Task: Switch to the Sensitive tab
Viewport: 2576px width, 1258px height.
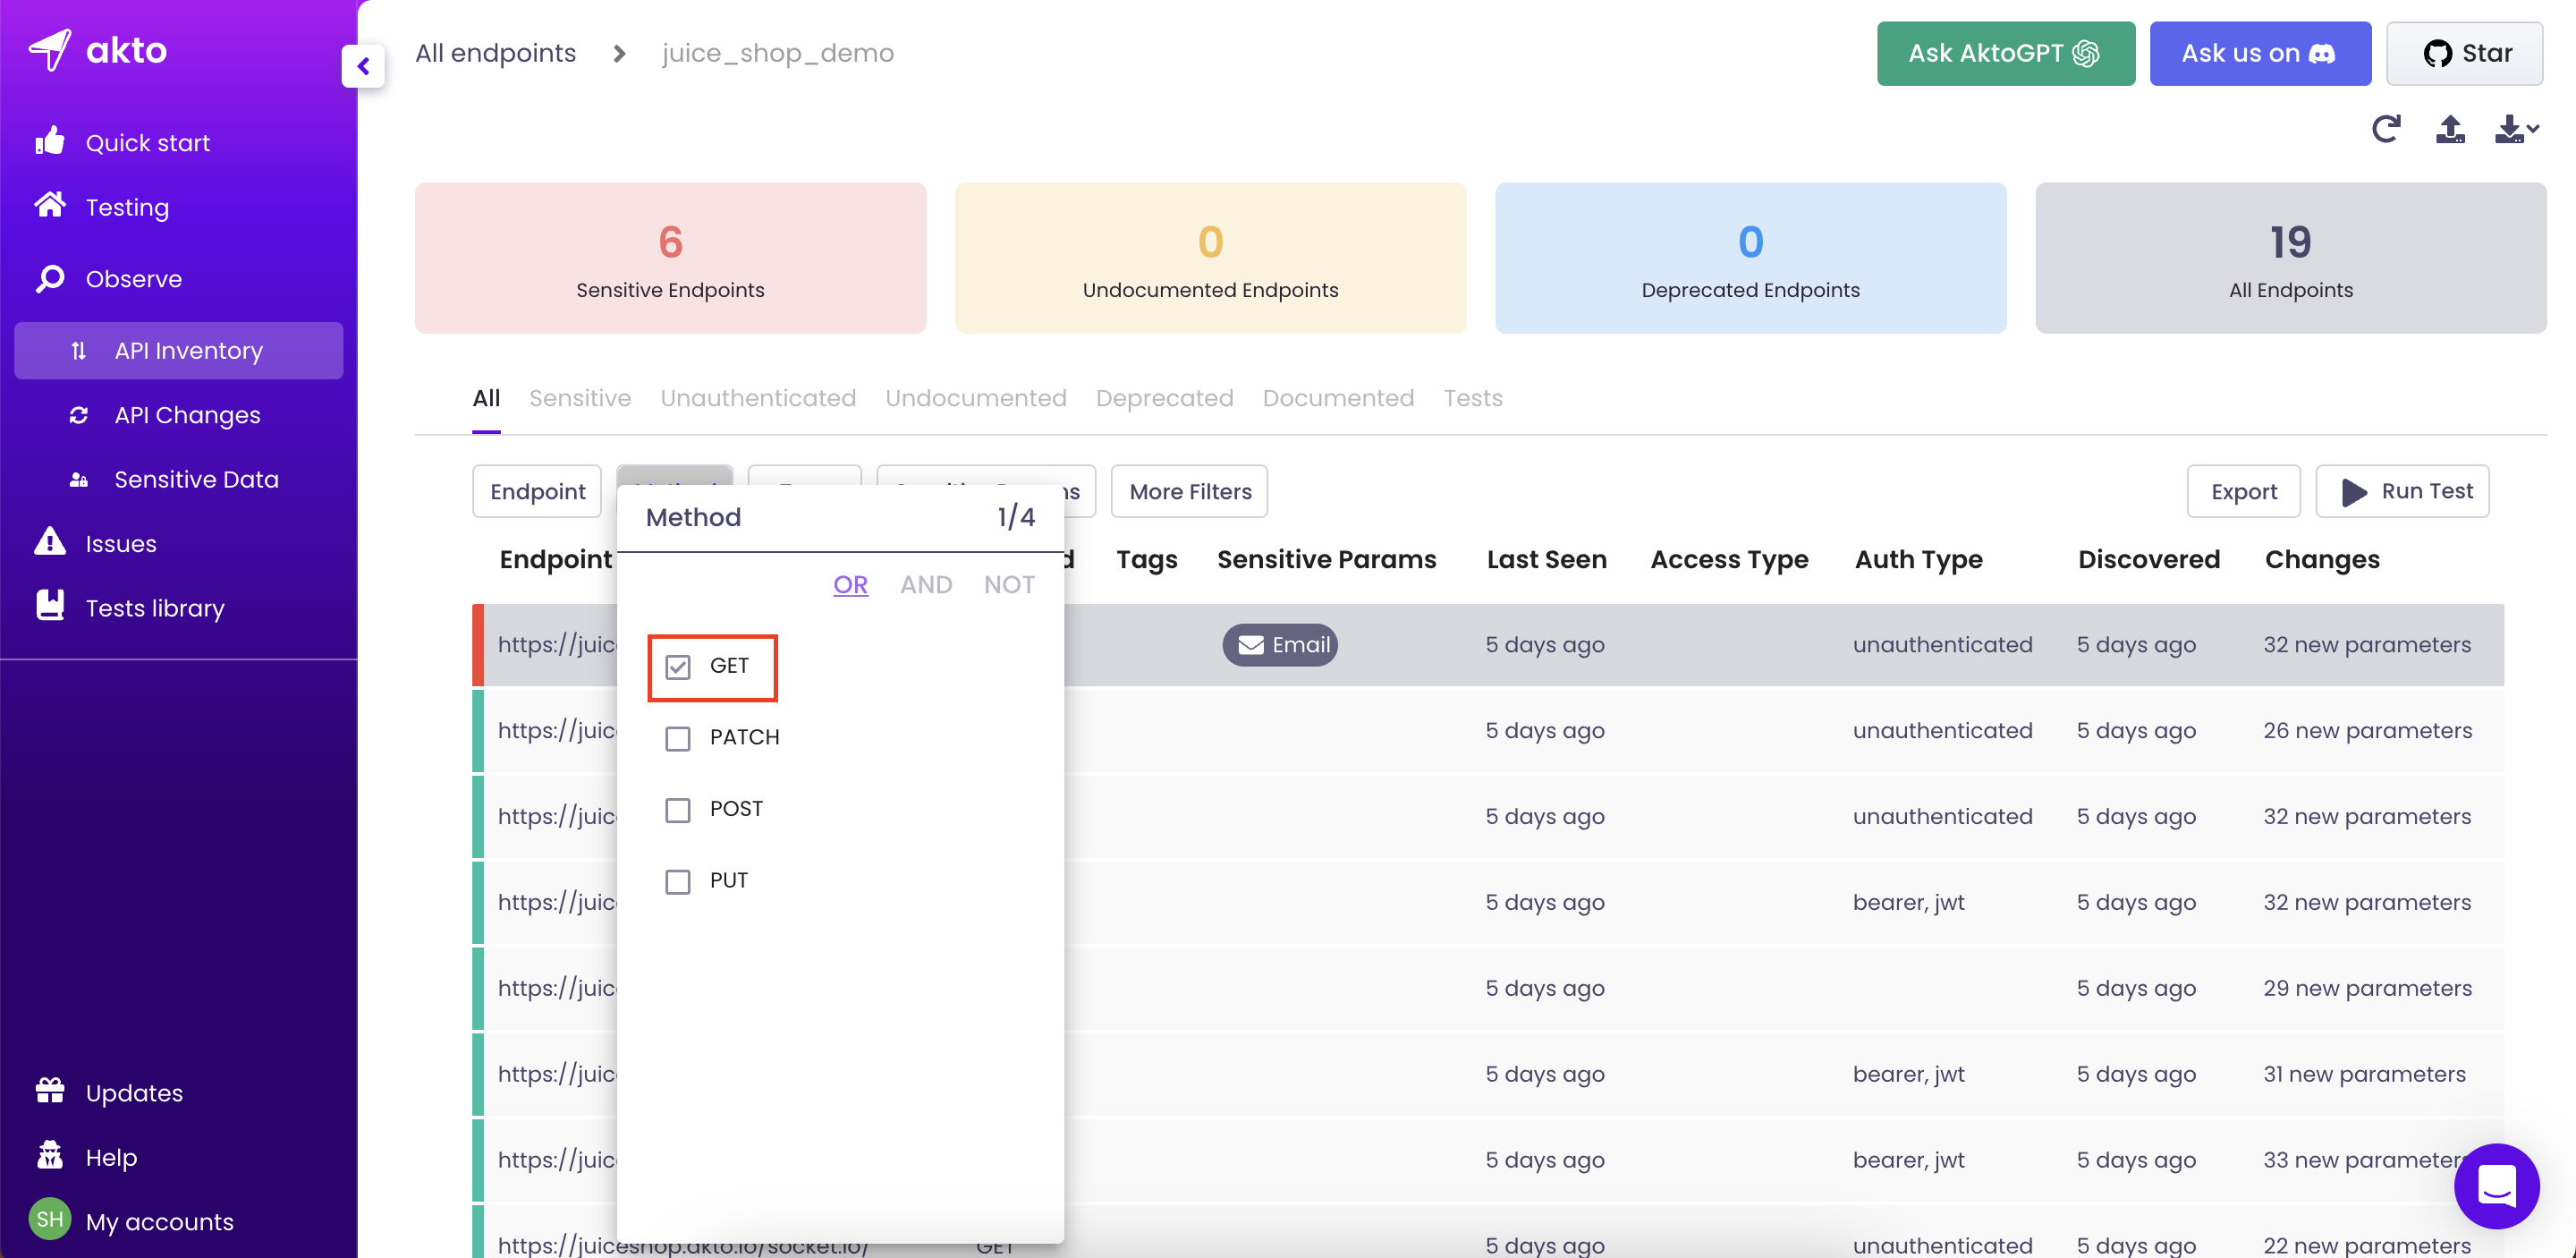Action: 579,398
